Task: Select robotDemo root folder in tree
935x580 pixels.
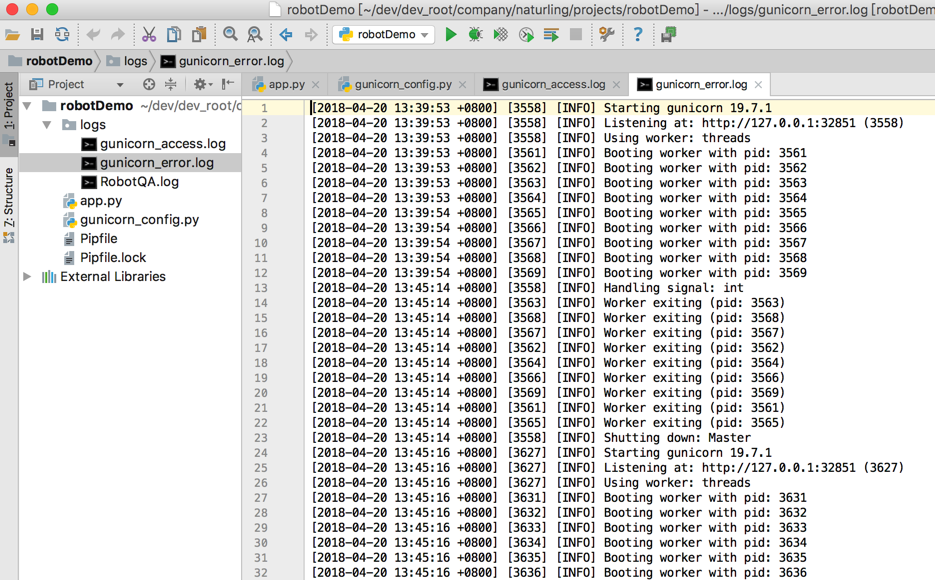Action: [x=95, y=106]
